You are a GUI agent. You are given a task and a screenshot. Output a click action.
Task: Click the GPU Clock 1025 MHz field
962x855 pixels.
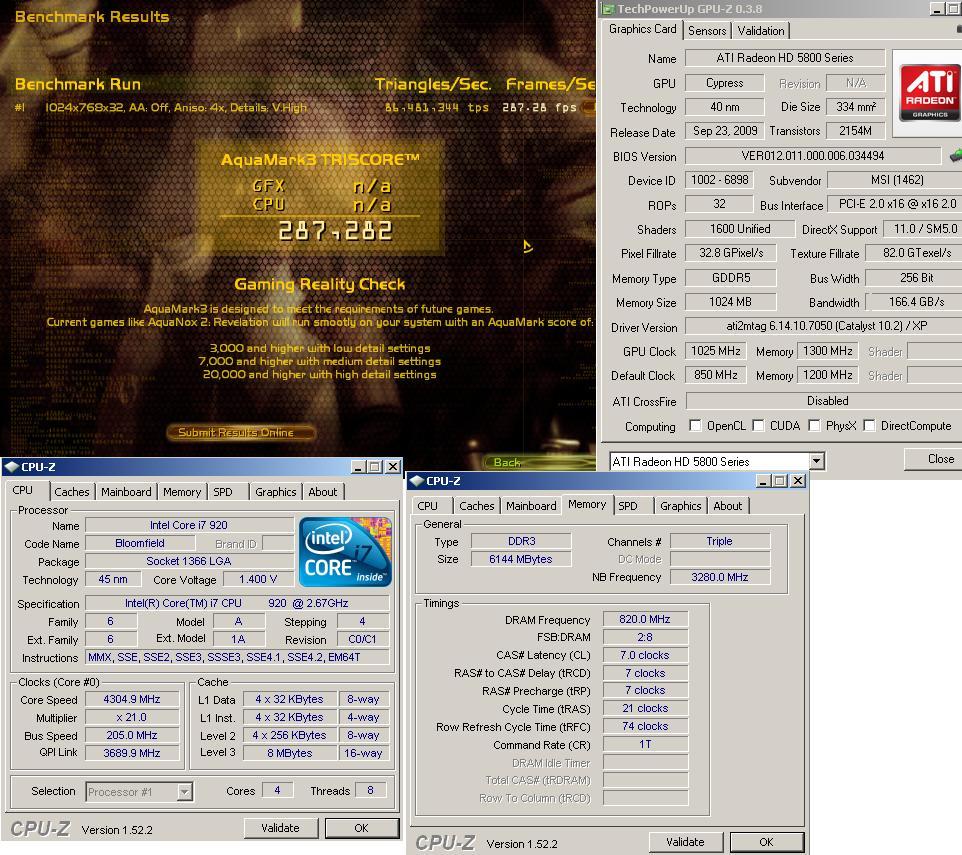tap(715, 351)
